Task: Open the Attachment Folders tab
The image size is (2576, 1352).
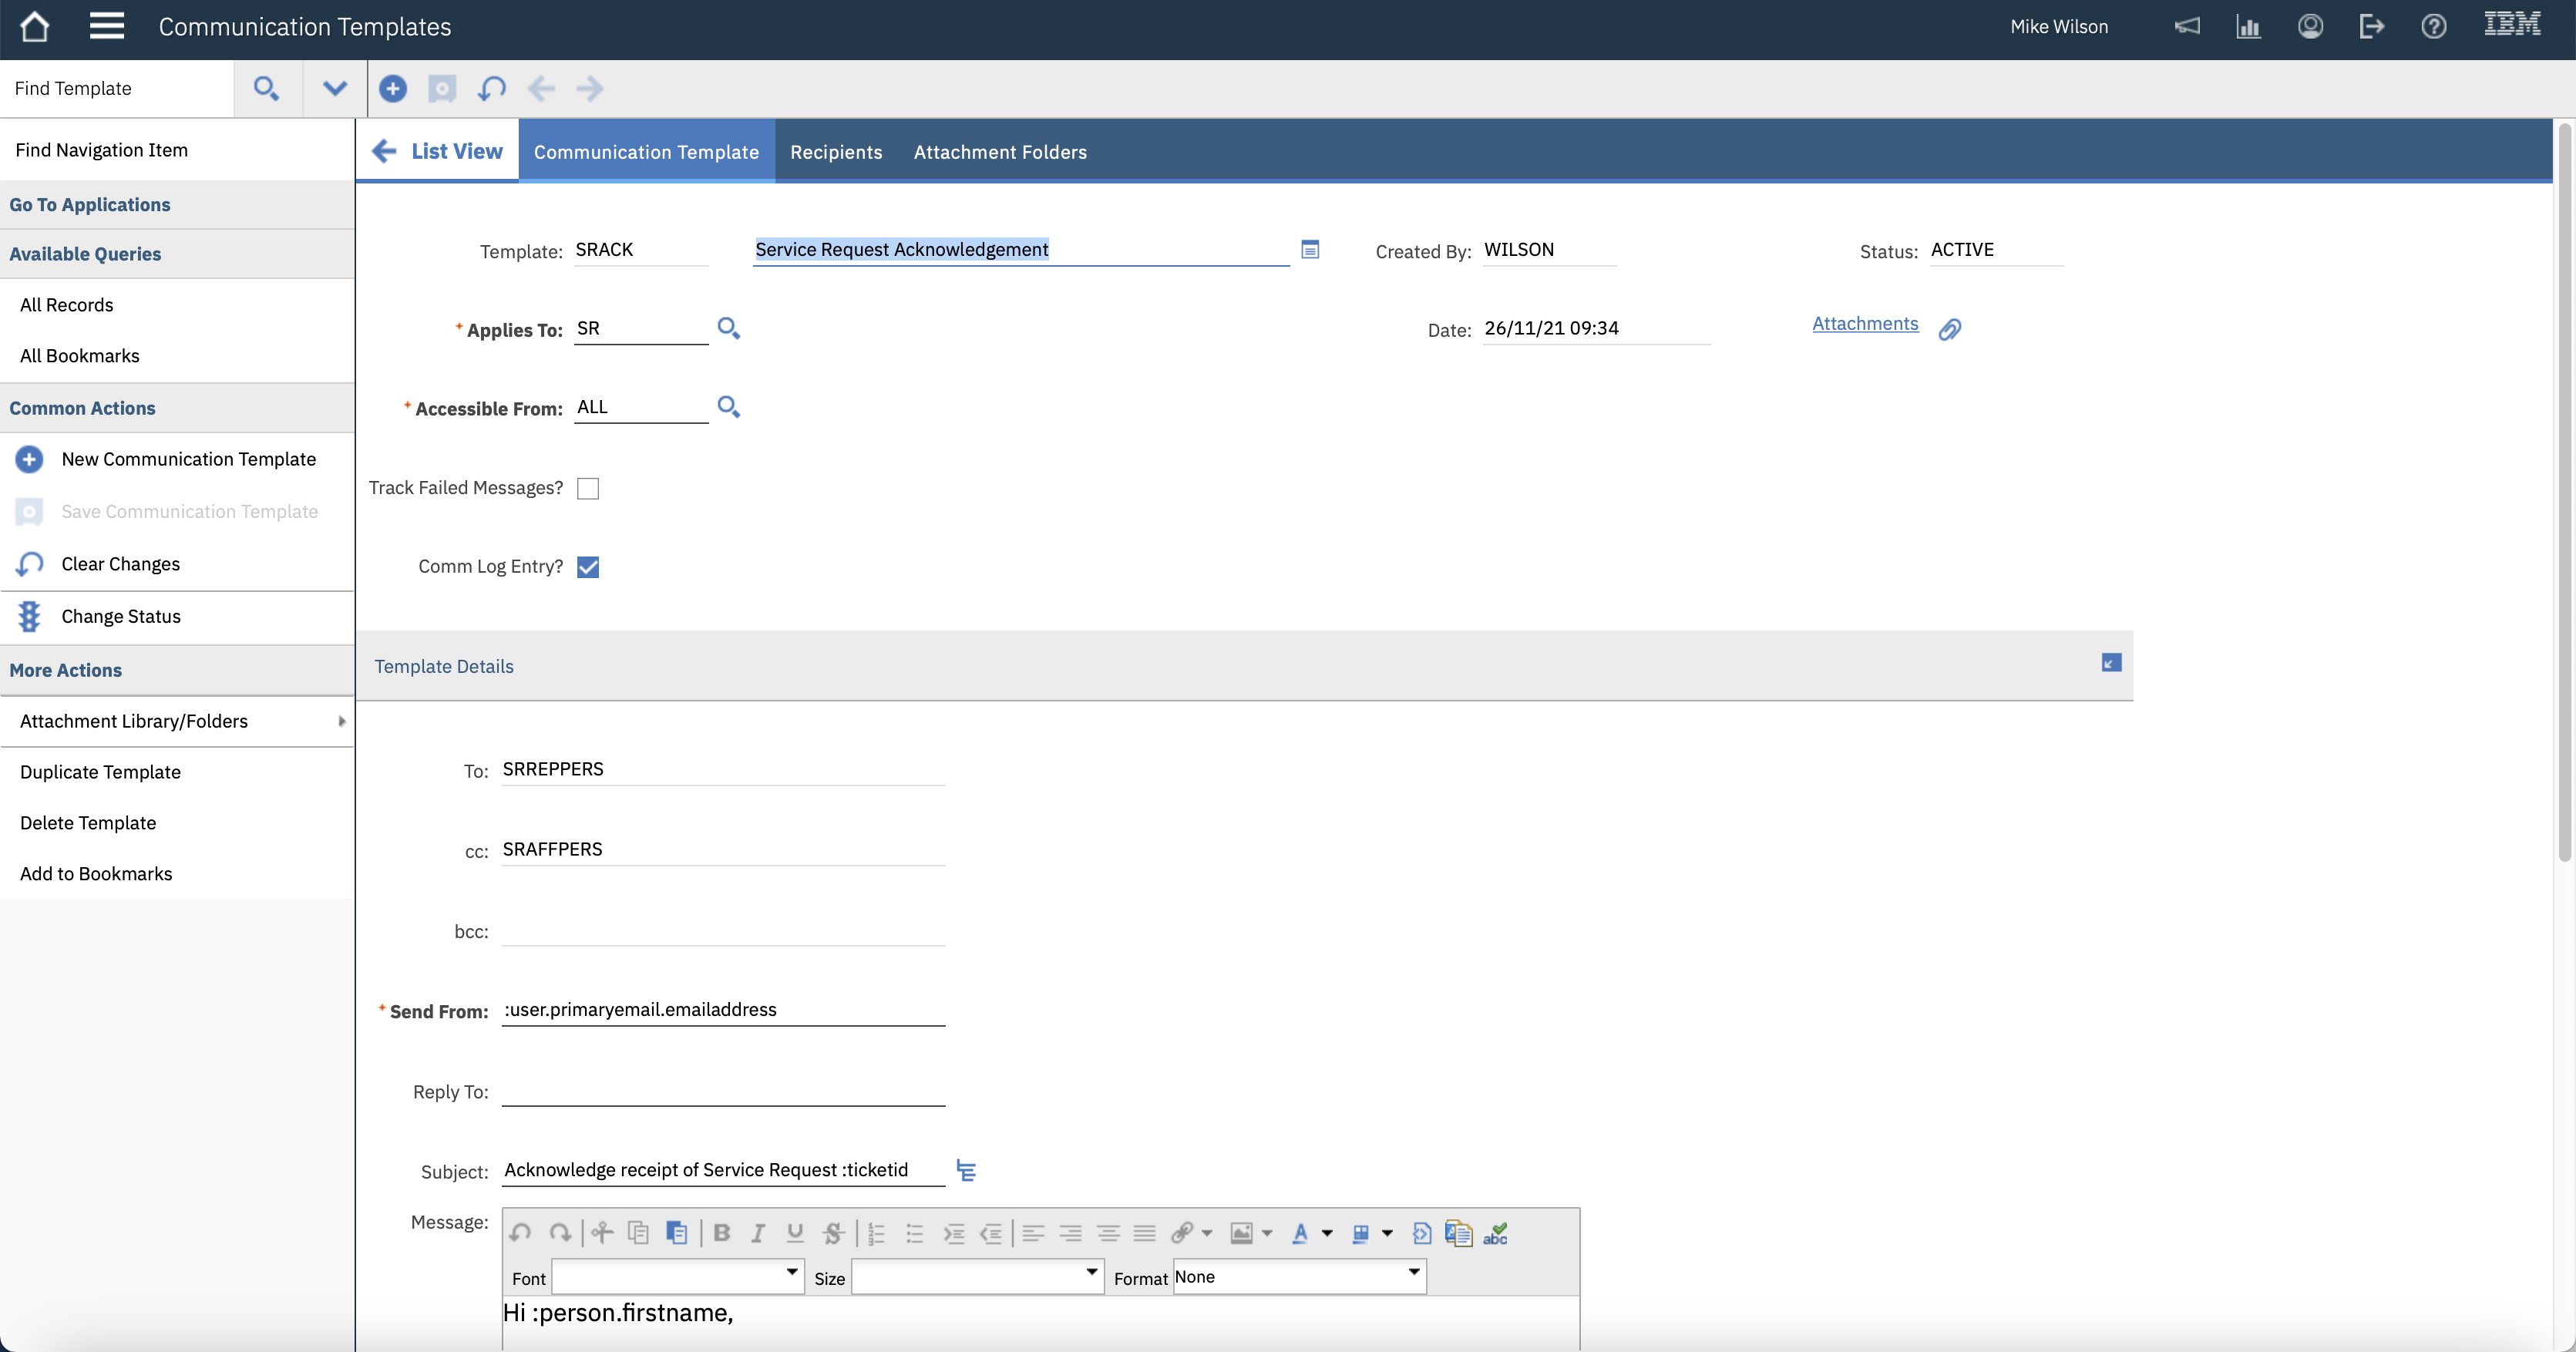Action: pyautogui.click(x=1000, y=152)
